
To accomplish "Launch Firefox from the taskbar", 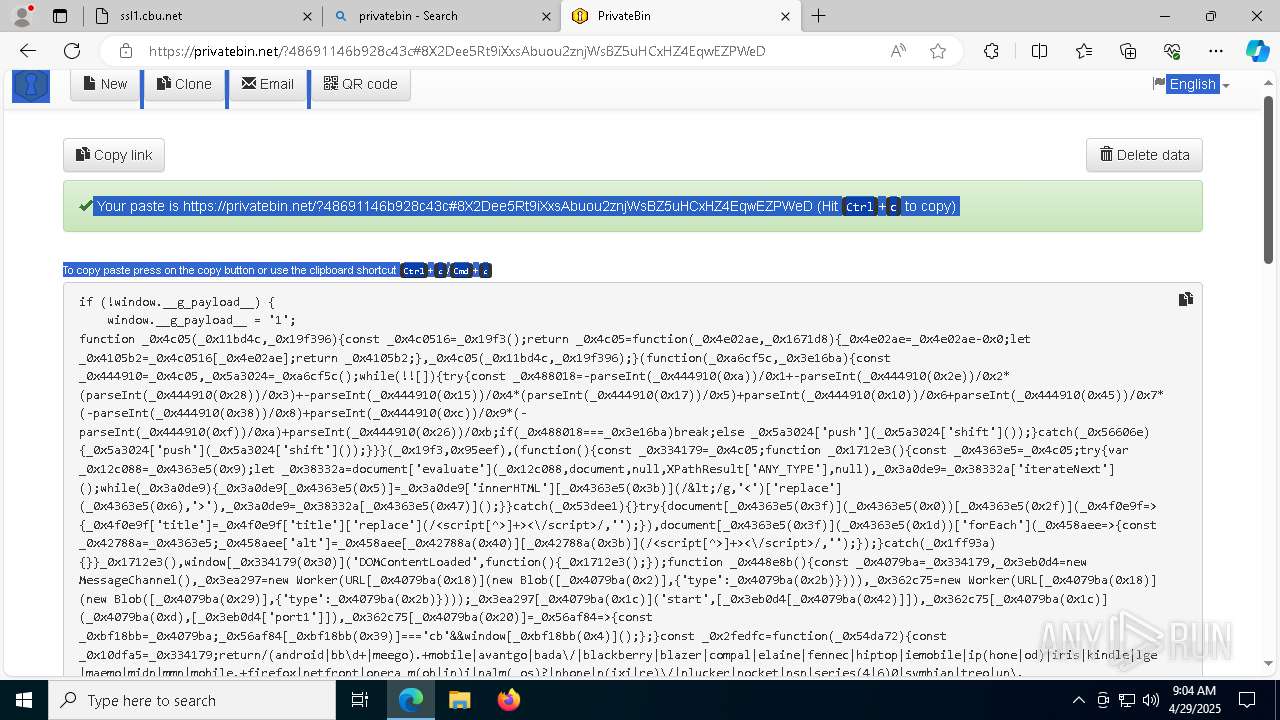I will click(x=508, y=700).
